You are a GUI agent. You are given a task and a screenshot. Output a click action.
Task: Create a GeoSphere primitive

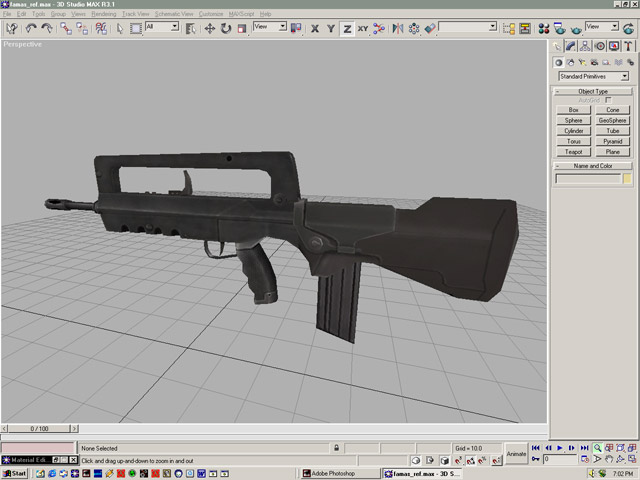612,120
